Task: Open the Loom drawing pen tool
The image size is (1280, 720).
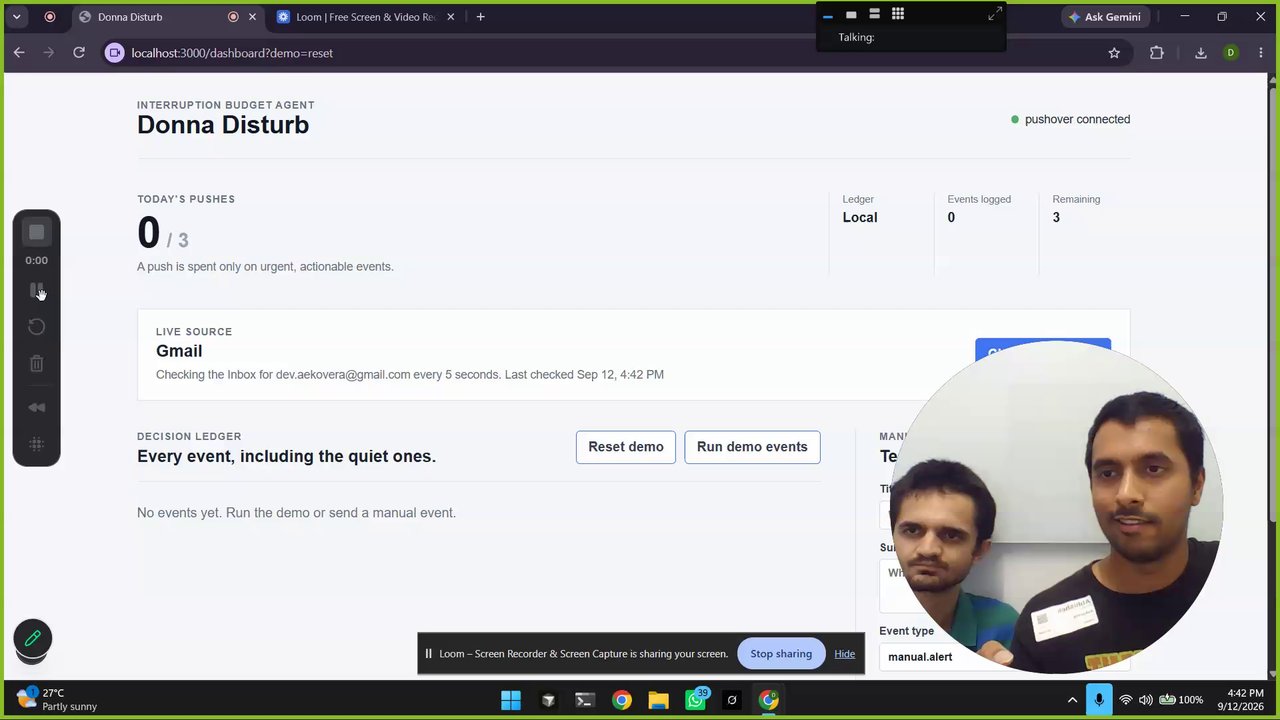Action: [x=32, y=638]
